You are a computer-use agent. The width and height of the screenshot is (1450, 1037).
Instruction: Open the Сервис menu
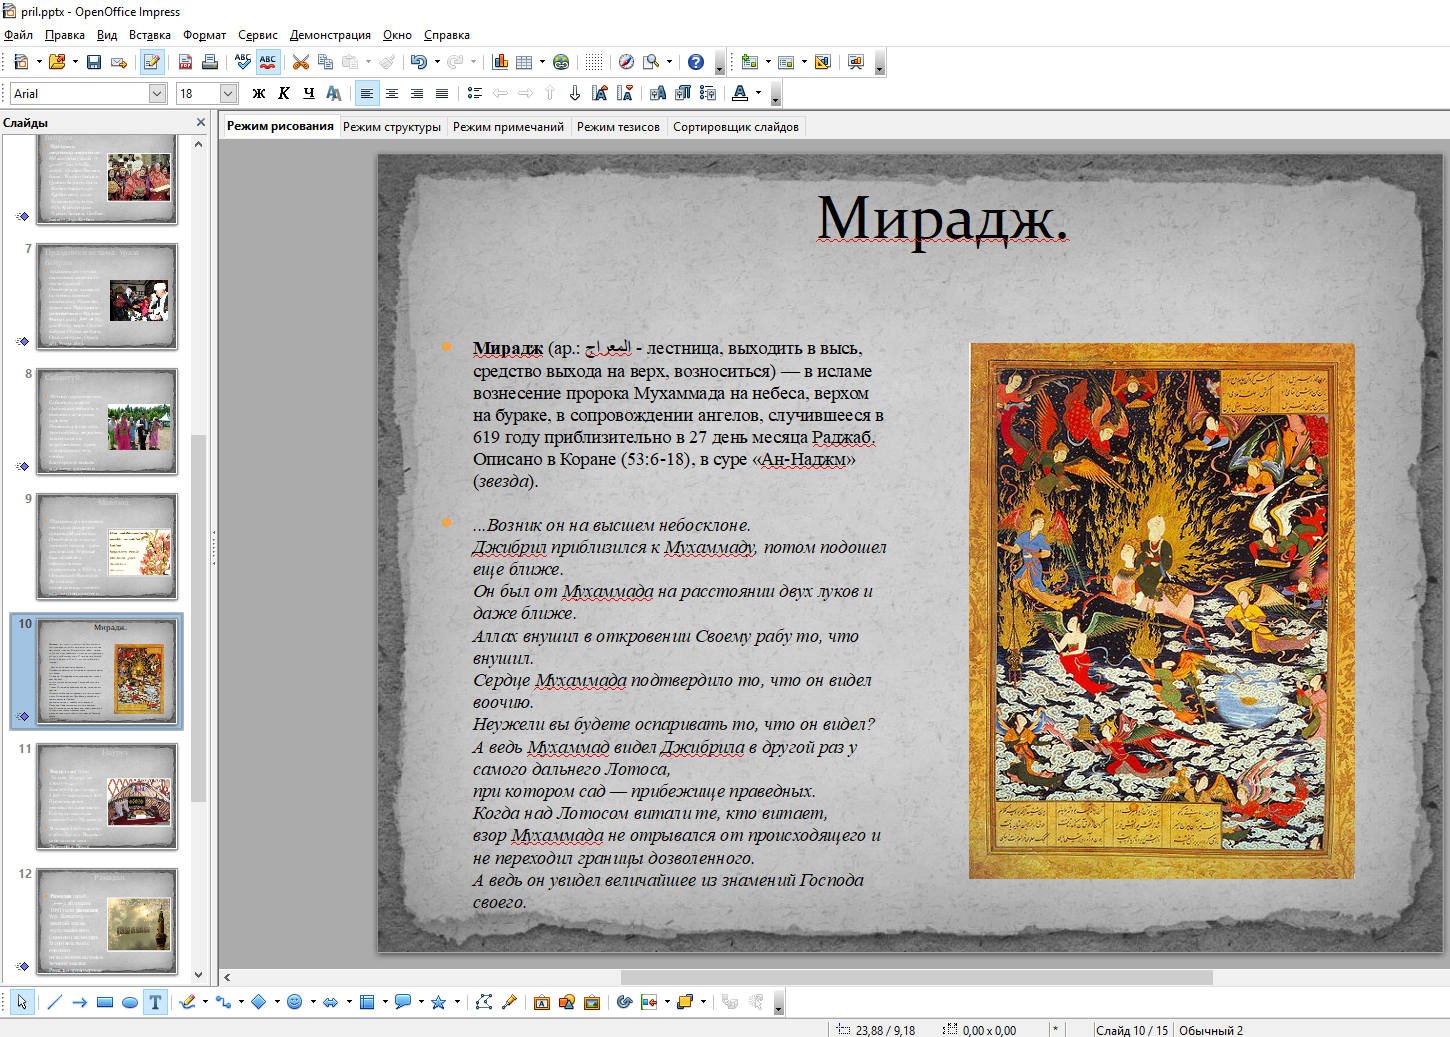258,35
